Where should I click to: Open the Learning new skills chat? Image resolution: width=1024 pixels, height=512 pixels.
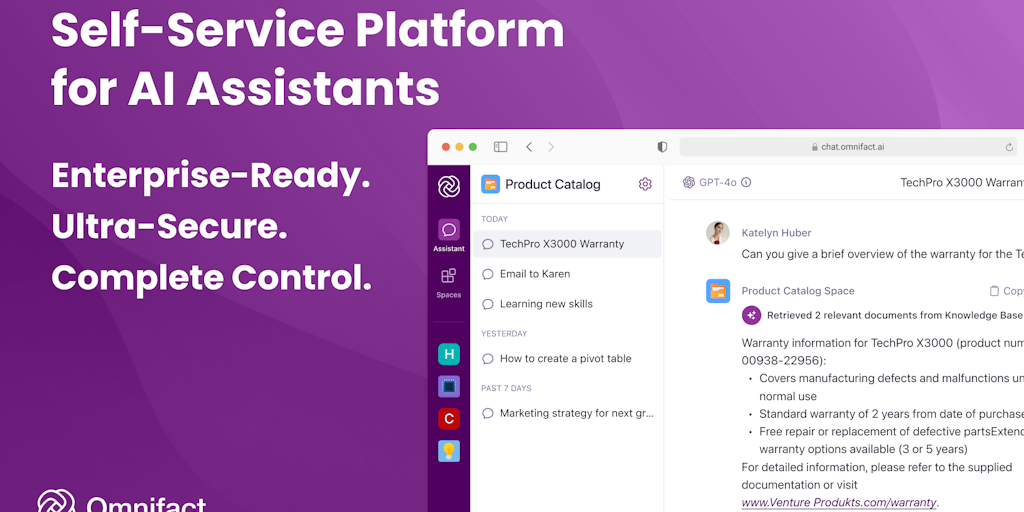(x=567, y=304)
